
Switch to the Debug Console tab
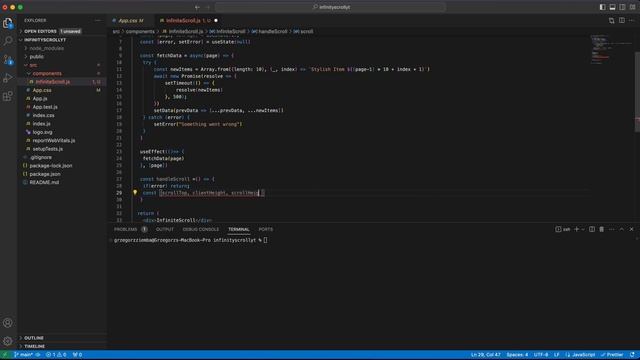[x=200, y=229]
